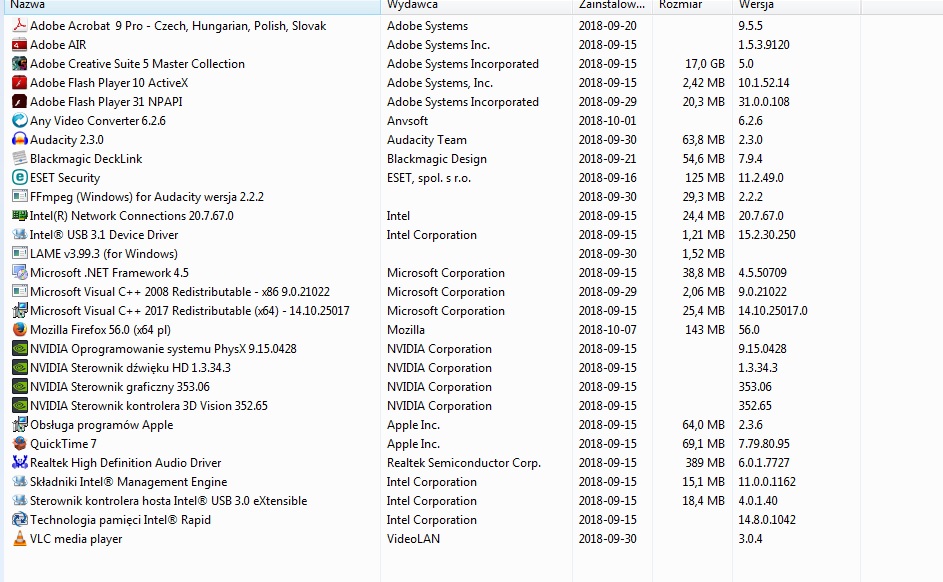Select the Microsoft .NET Framework 4.5 icon
The height and width of the screenshot is (582, 943).
coord(20,272)
